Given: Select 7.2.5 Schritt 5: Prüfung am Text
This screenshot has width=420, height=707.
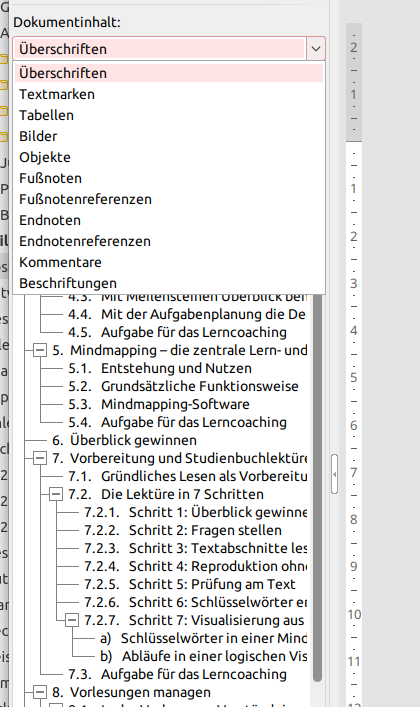Looking at the screenshot, I should pos(189,584).
